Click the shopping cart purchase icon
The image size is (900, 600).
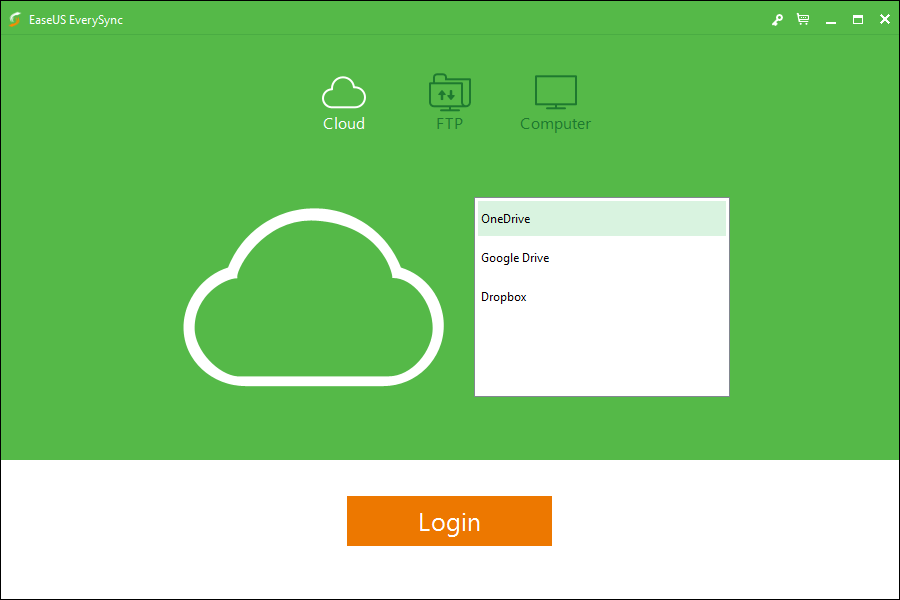pyautogui.click(x=803, y=20)
